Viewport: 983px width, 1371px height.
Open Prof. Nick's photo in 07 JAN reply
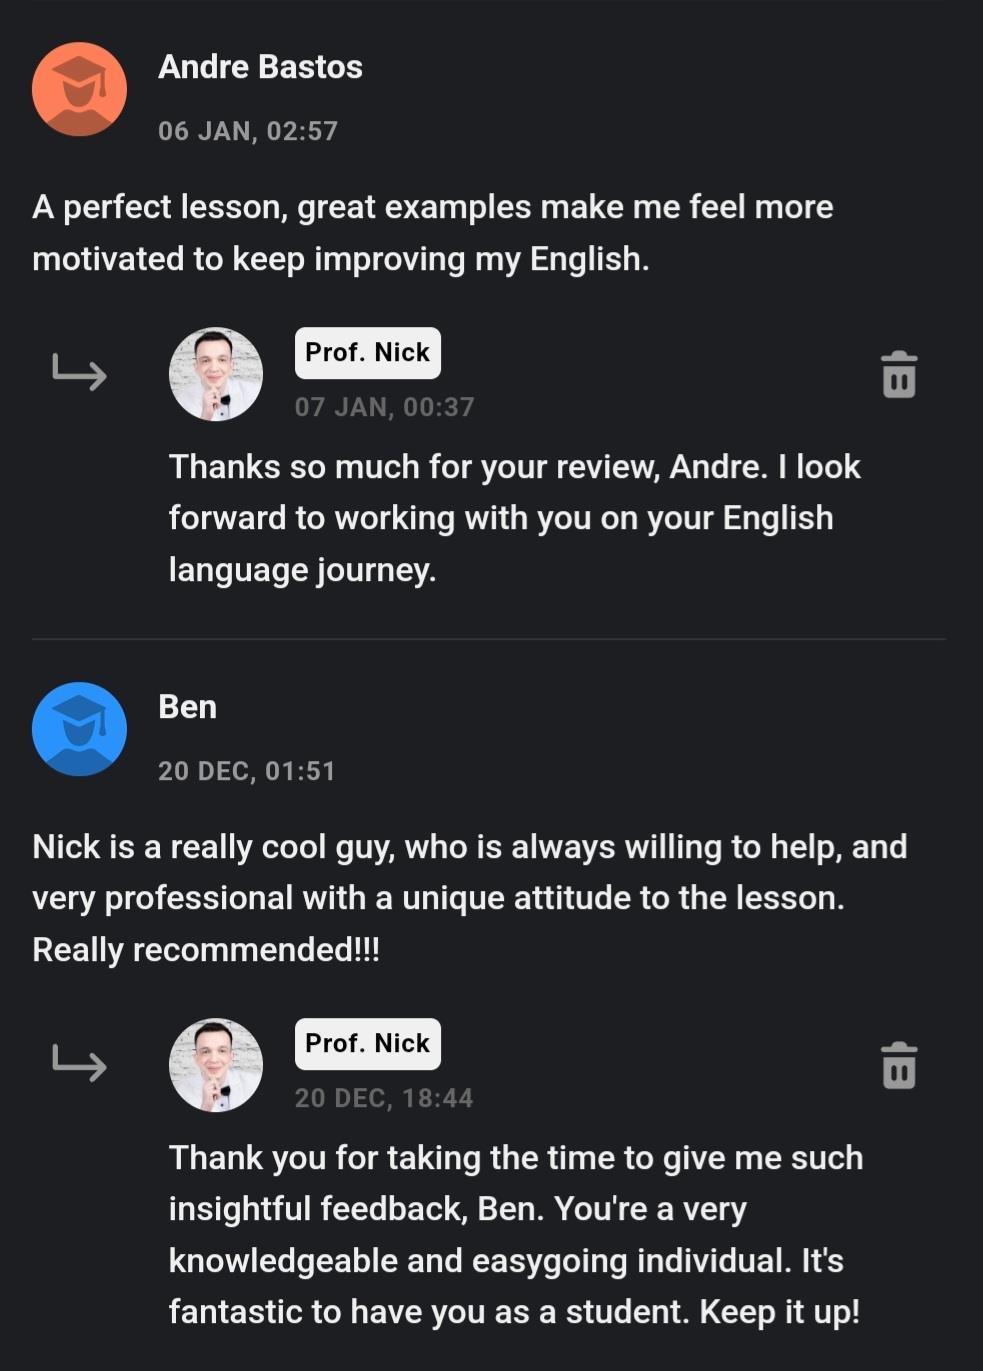tap(216, 374)
